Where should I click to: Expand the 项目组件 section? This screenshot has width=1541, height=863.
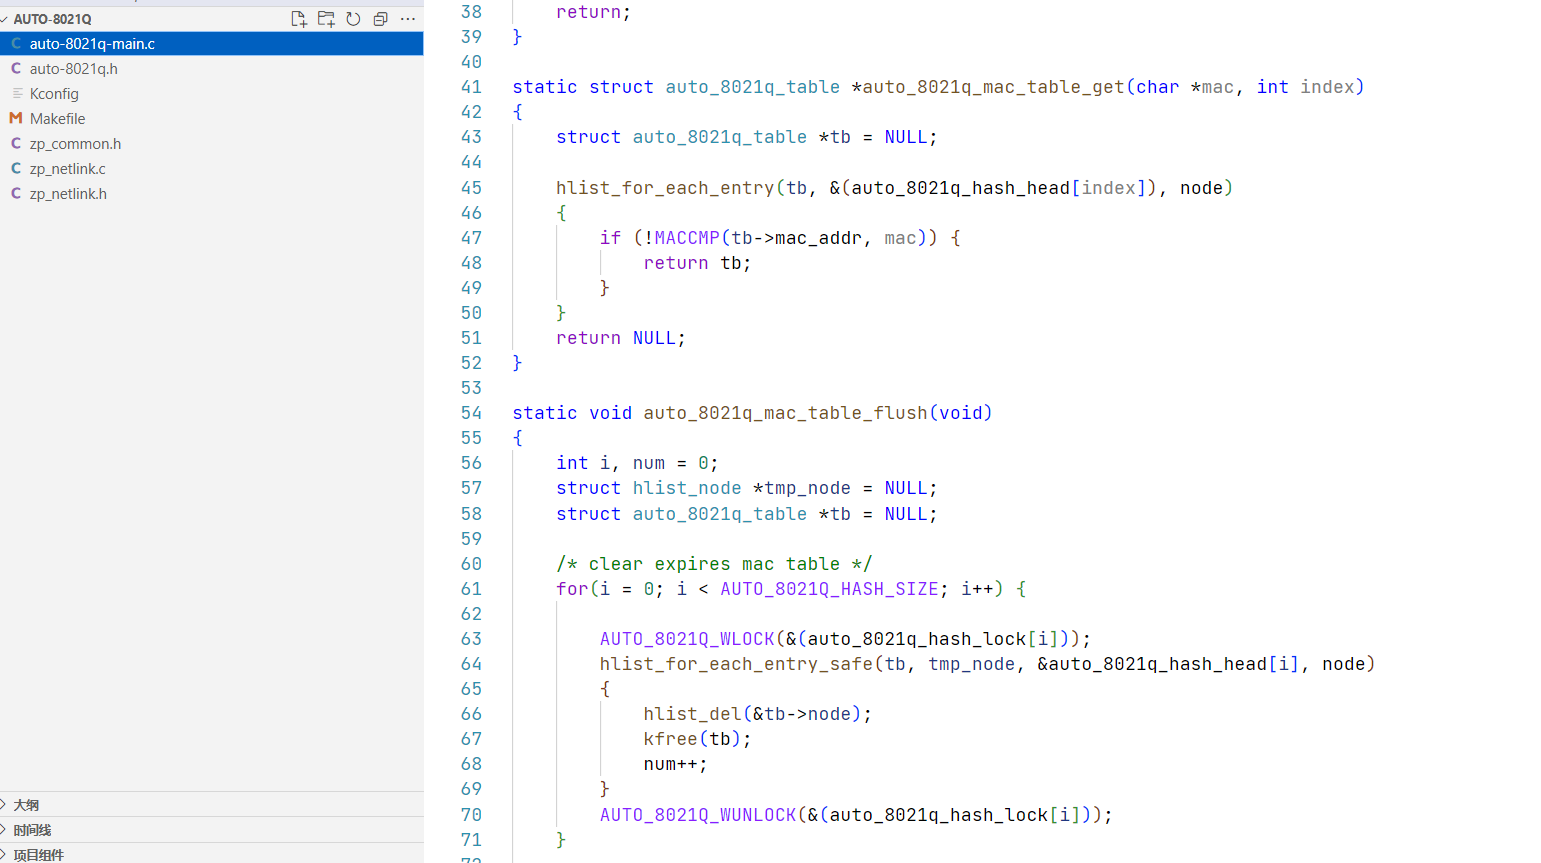pyautogui.click(x=211, y=854)
